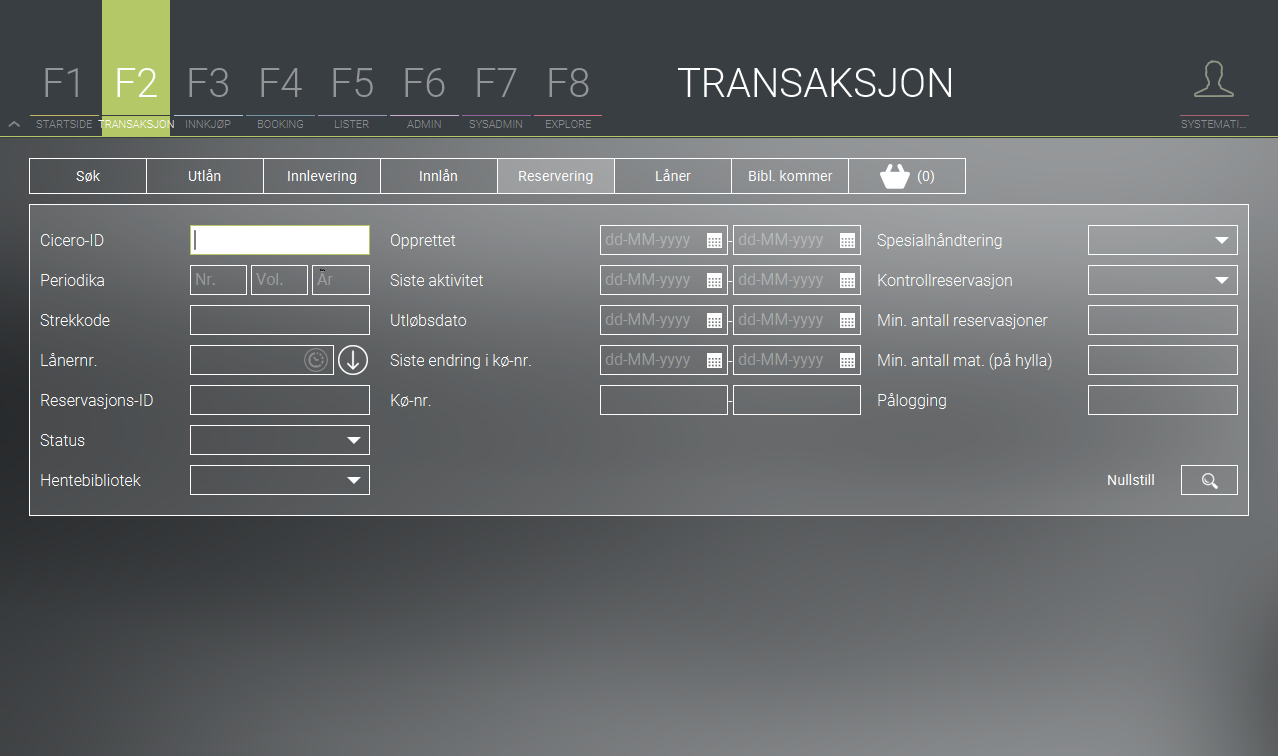
Task: Switch to the Utlån tab
Action: point(205,176)
